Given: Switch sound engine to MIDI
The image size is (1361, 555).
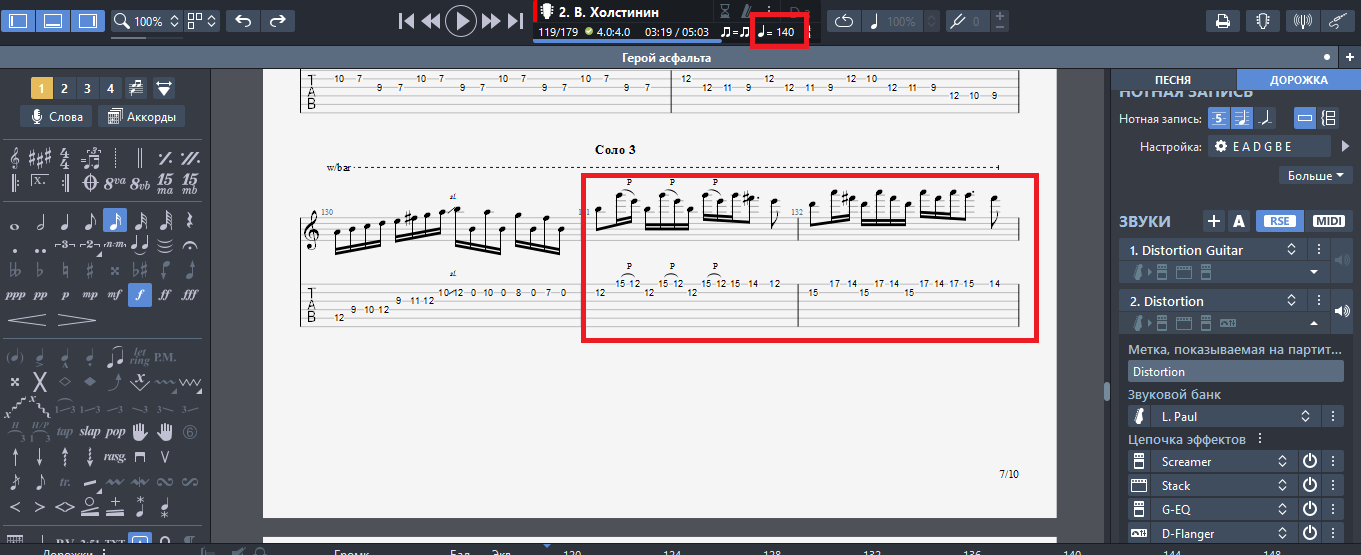Looking at the screenshot, I should [x=1328, y=221].
